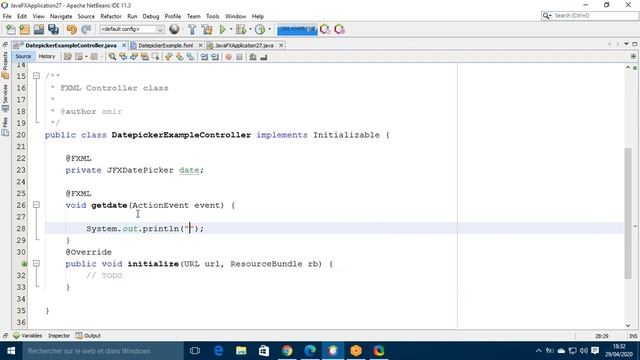The width and height of the screenshot is (640, 360).
Task: Click the globe browser icon in toolbar
Action: coord(174,29)
